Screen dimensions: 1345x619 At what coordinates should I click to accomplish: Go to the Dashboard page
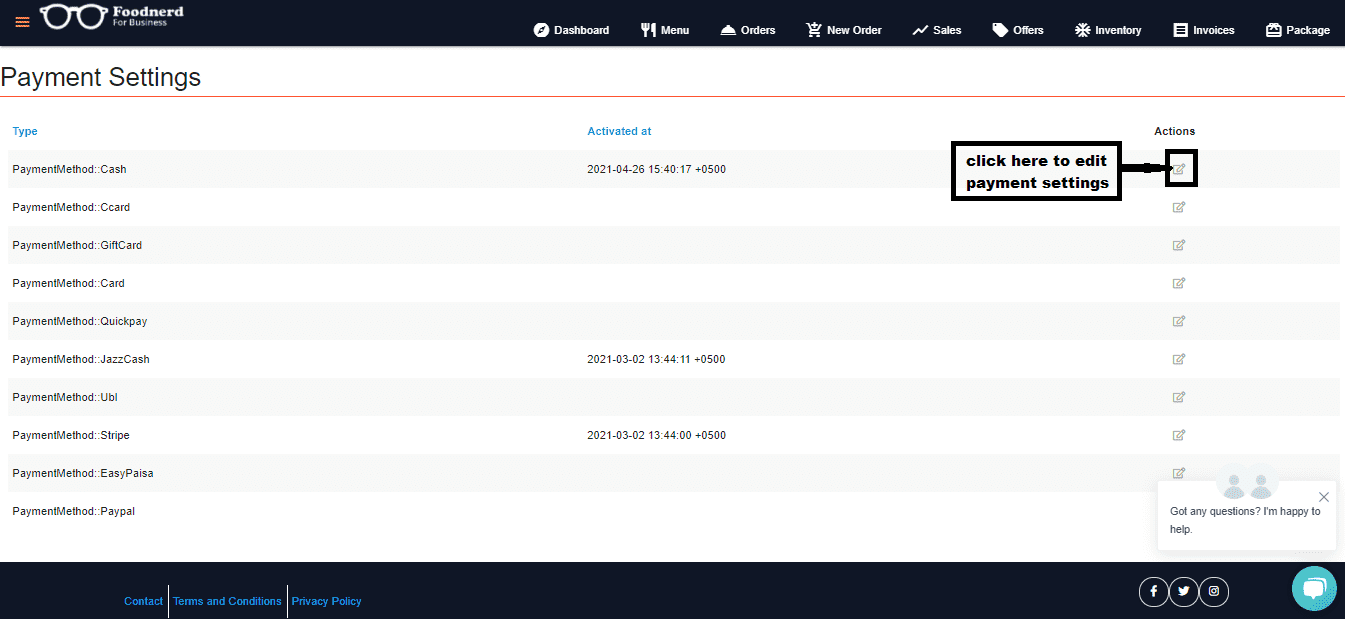tap(571, 30)
